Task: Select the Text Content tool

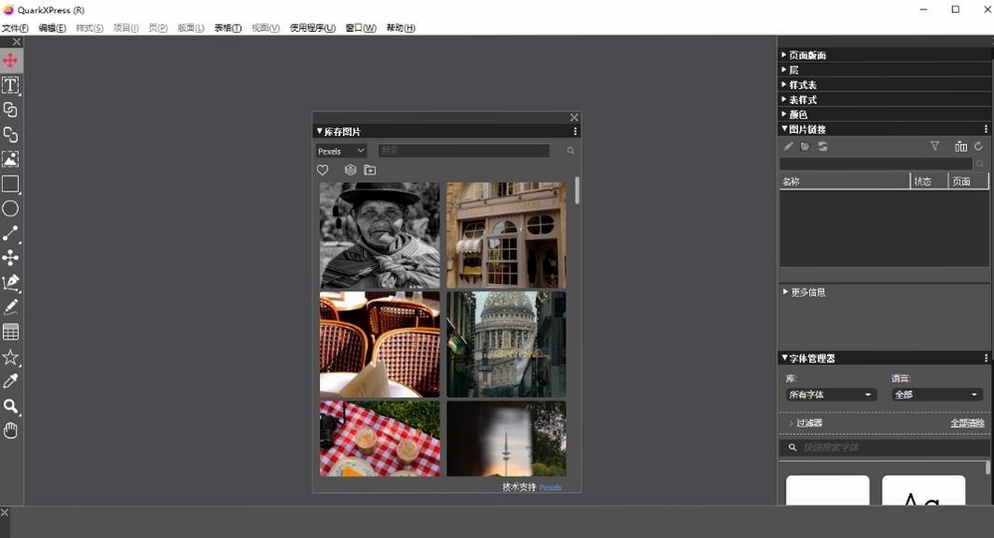Action: click(x=11, y=85)
